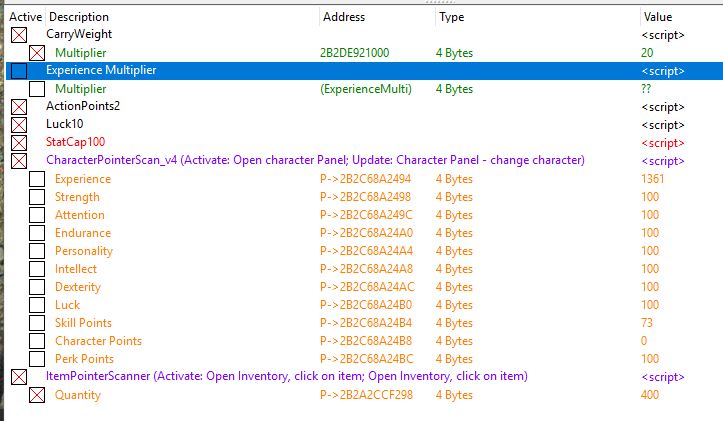
Task: Enable the Experience Multiplier script checkbox
Action: (x=19, y=71)
